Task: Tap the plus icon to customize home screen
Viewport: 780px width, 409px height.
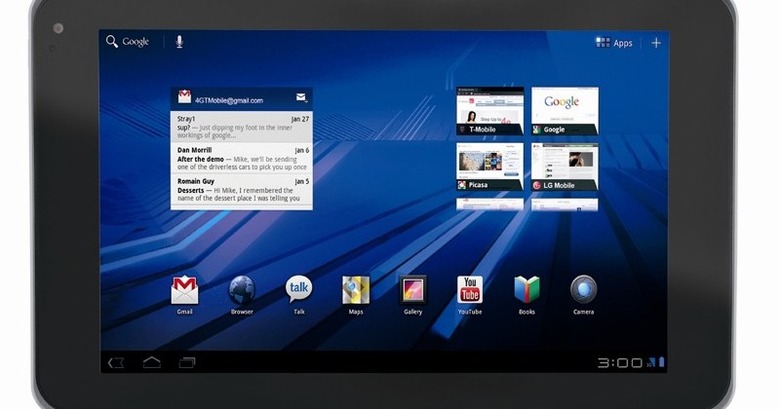Action: pos(656,43)
